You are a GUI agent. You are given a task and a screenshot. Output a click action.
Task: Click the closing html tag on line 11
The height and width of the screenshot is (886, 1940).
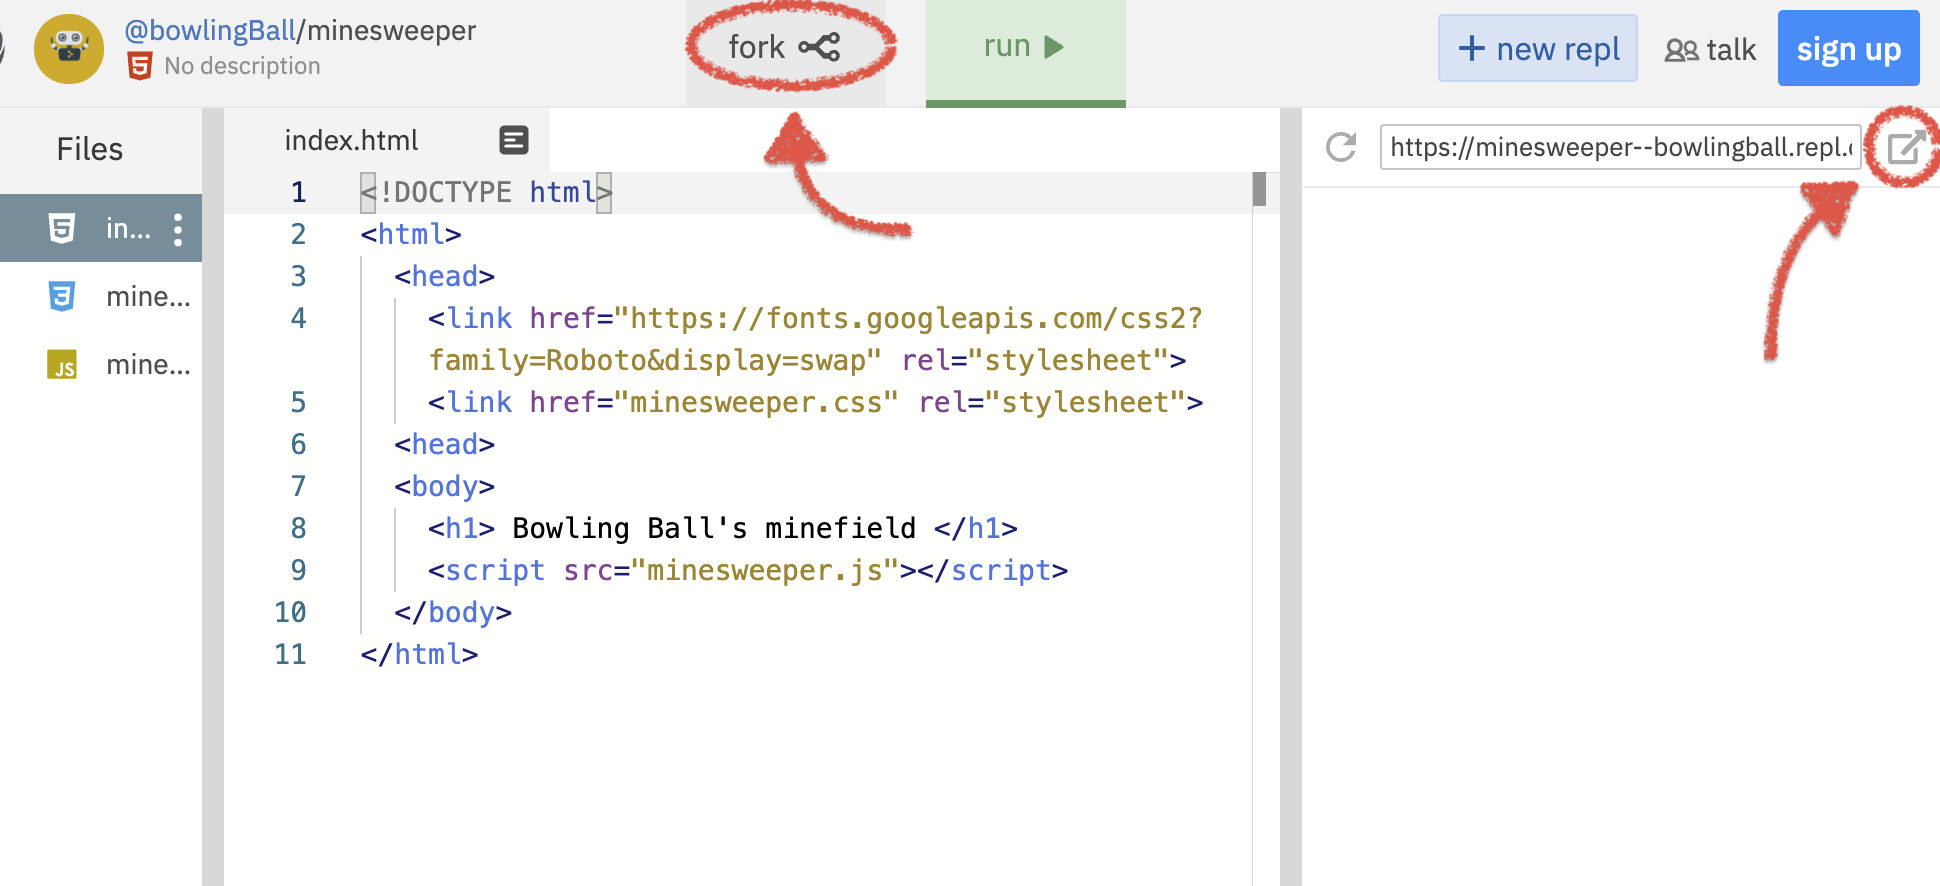(x=419, y=654)
